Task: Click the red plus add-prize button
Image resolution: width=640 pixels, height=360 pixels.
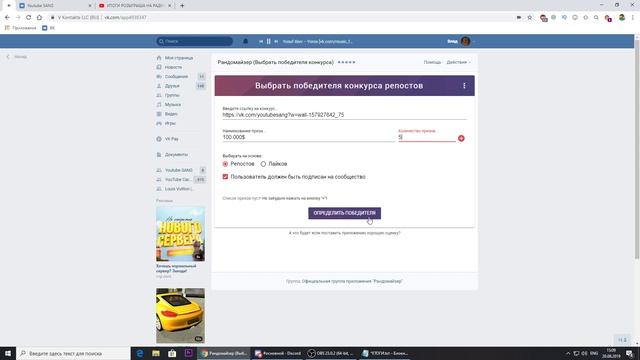Action: click(x=461, y=138)
